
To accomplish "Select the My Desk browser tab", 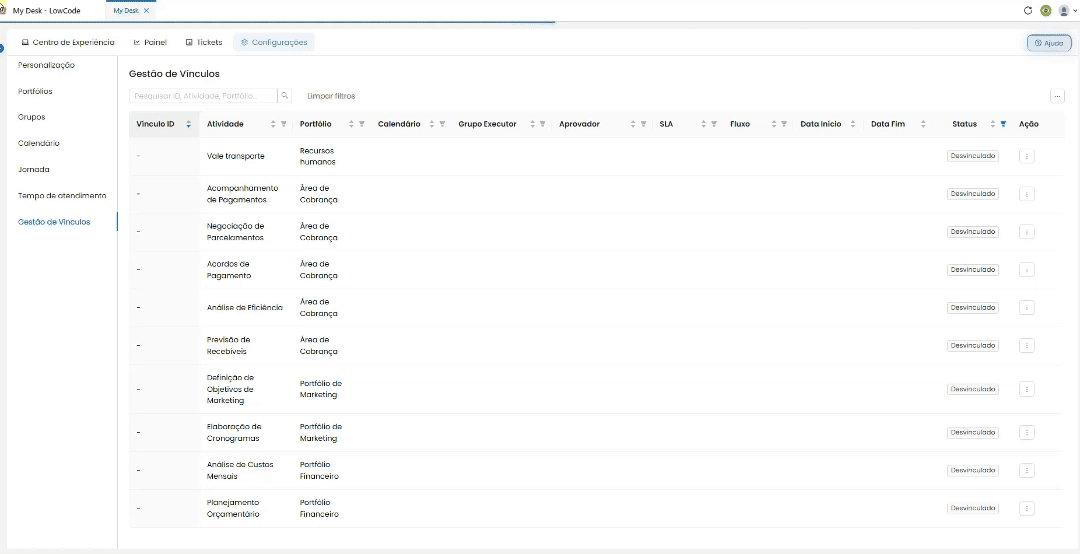I will point(126,11).
